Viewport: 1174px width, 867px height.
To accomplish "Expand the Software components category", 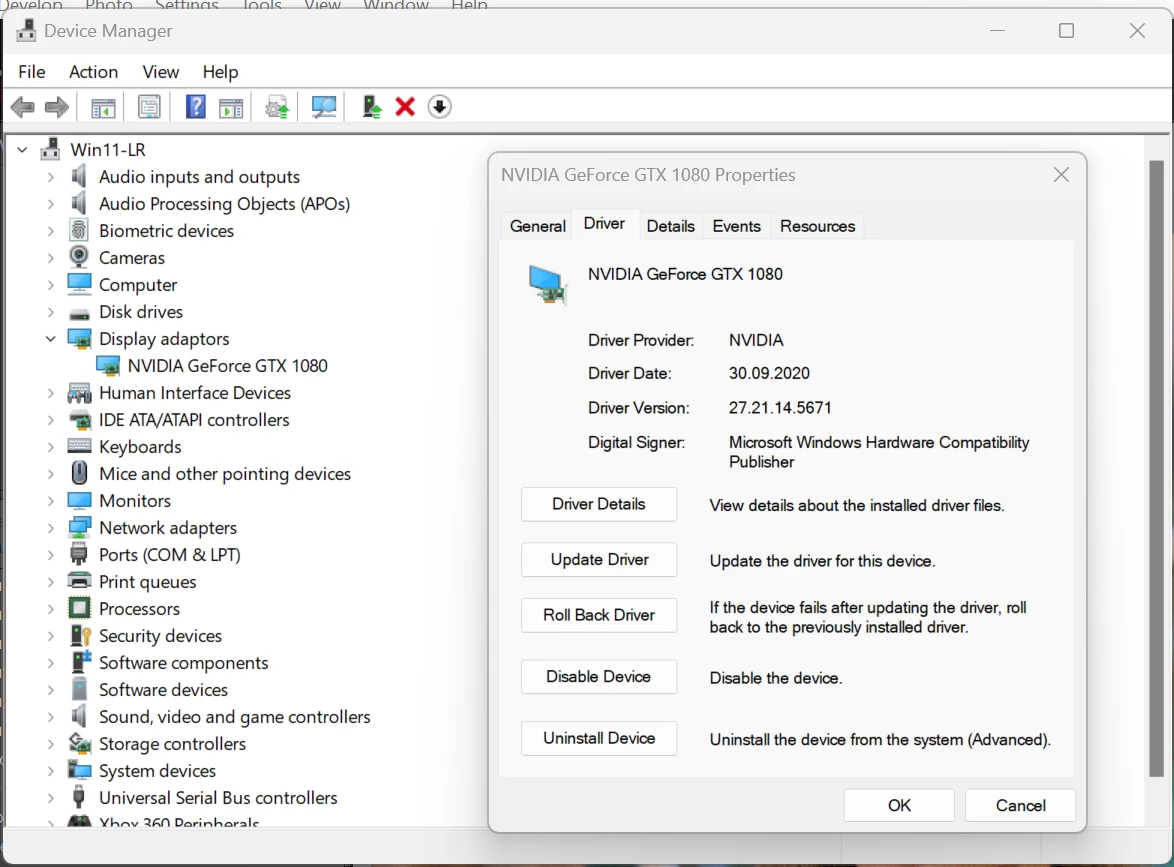I will tap(50, 663).
